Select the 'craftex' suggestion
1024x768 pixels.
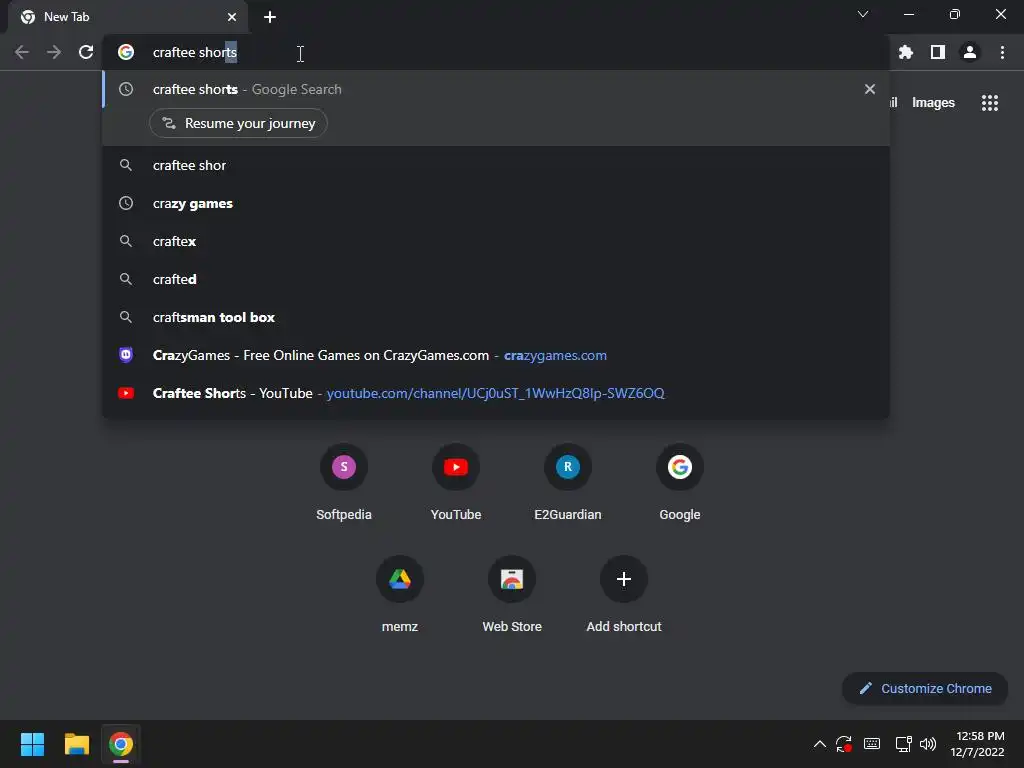click(x=496, y=241)
